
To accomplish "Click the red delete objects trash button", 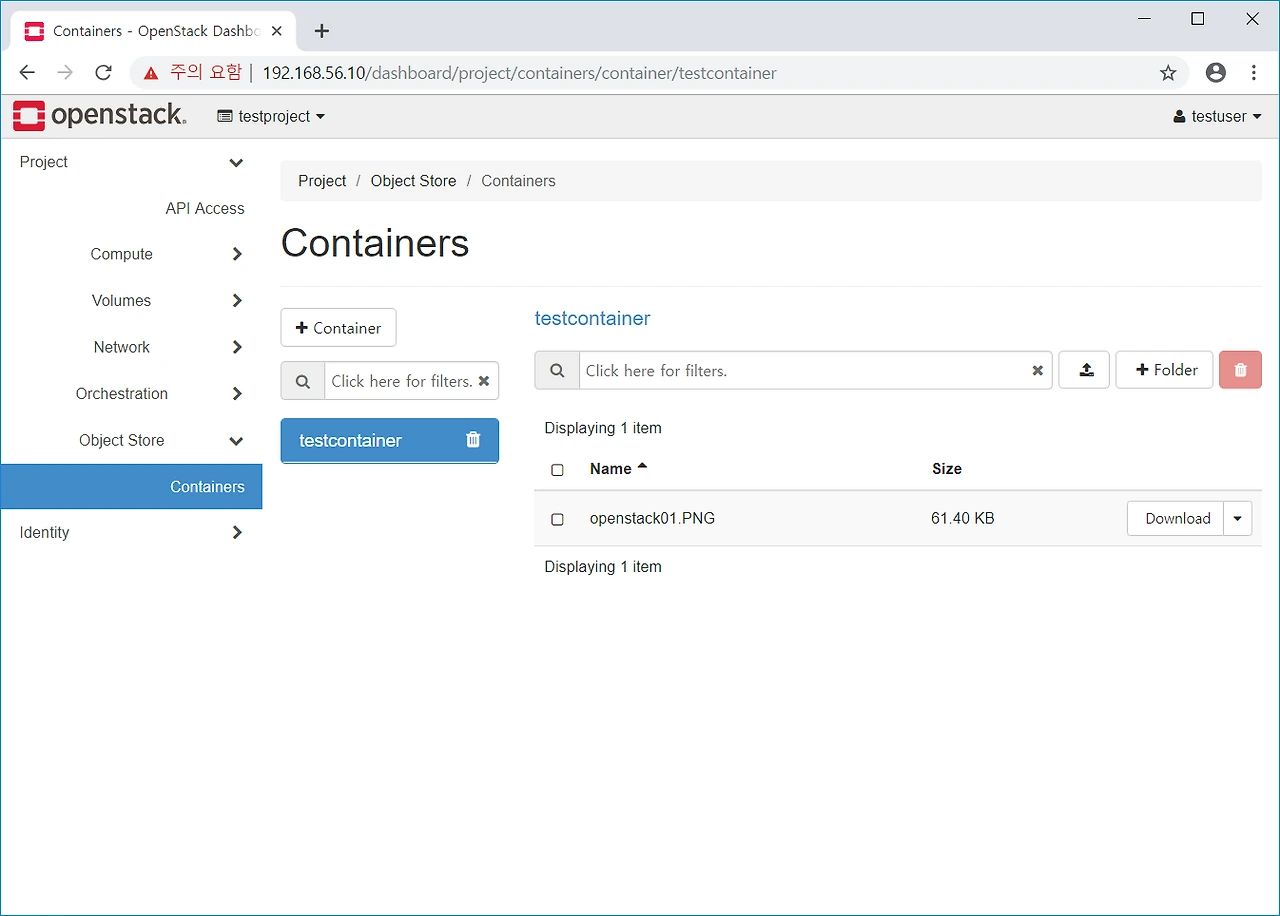I will point(1240,370).
